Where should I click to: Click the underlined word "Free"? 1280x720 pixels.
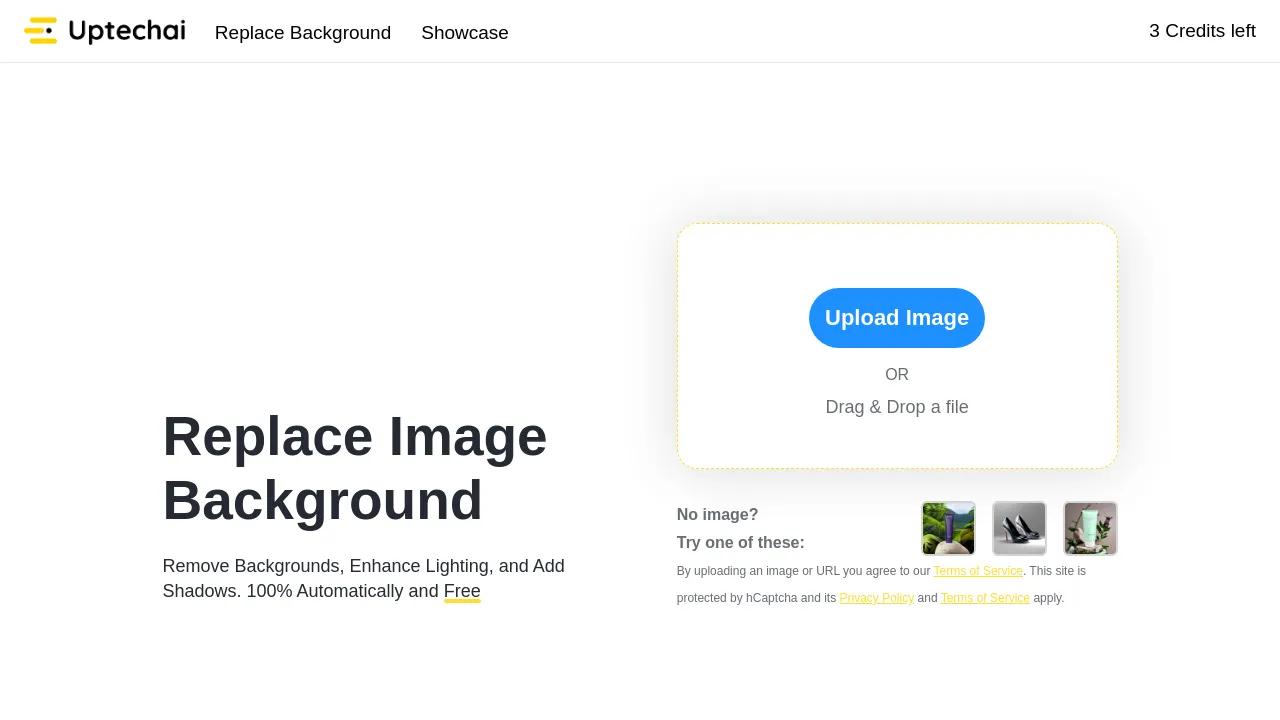[x=462, y=591]
